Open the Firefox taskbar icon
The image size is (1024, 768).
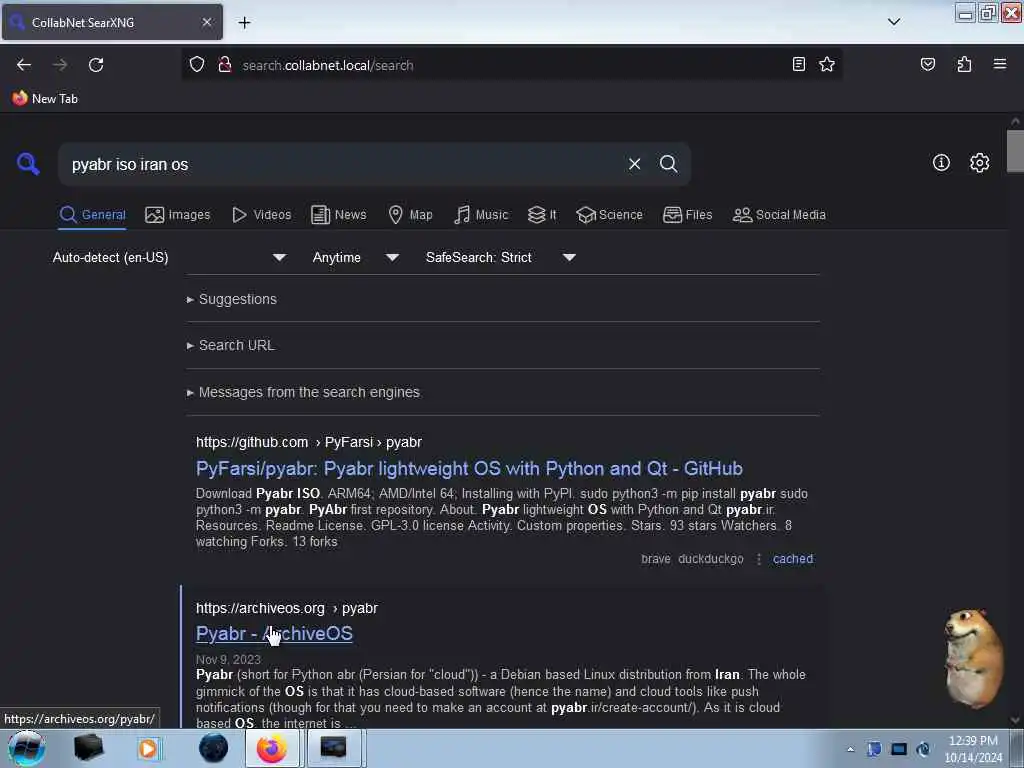[x=272, y=748]
